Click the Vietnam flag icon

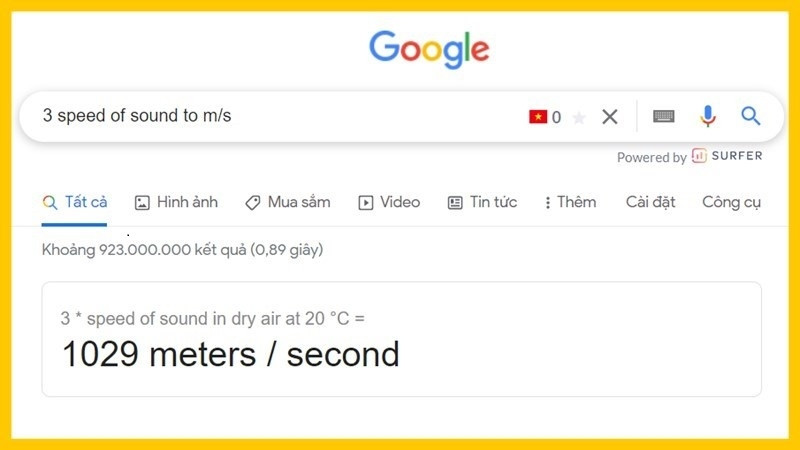pyautogui.click(x=538, y=117)
